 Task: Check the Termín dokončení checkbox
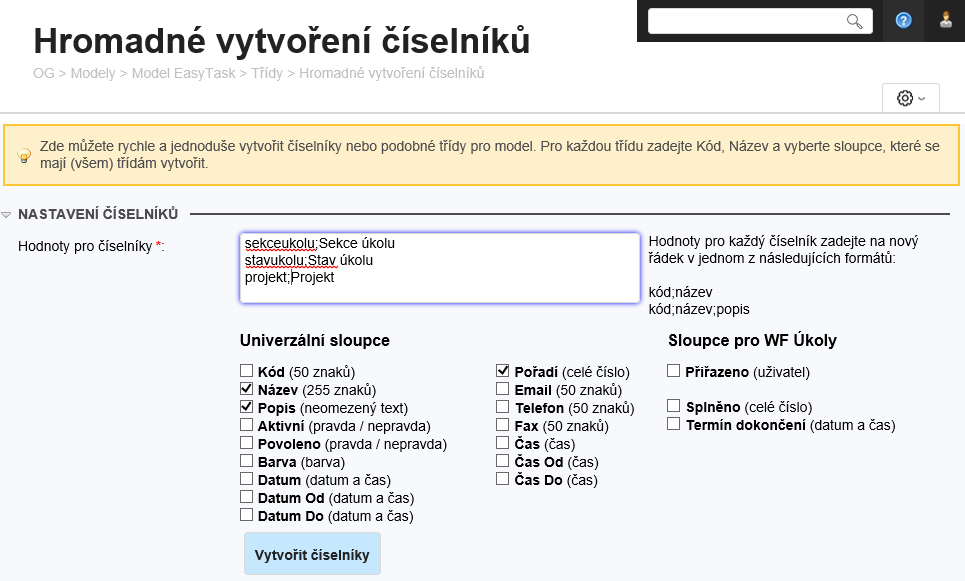[x=675, y=424]
